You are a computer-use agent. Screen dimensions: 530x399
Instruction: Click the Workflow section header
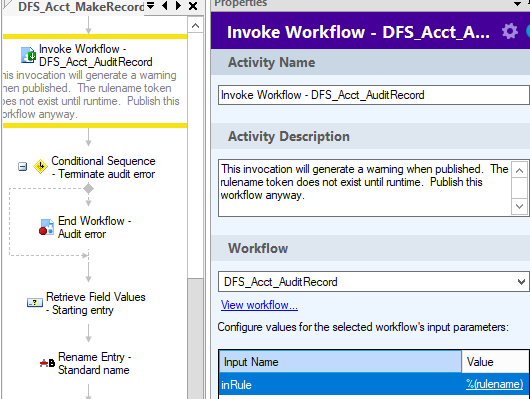pos(370,248)
